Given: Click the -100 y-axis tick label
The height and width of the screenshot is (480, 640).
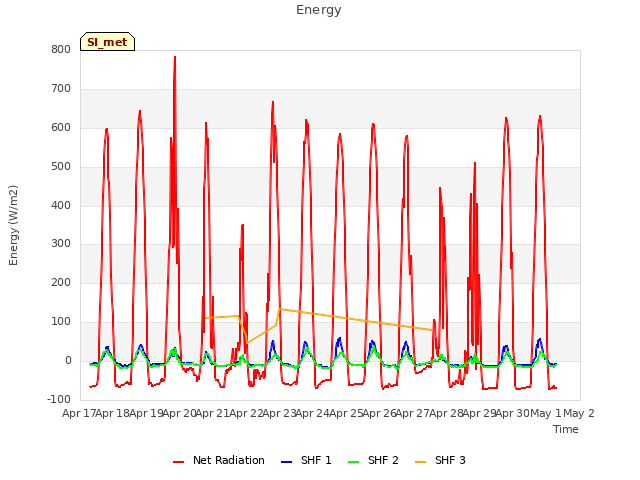Looking at the screenshot, I should tap(59, 399).
